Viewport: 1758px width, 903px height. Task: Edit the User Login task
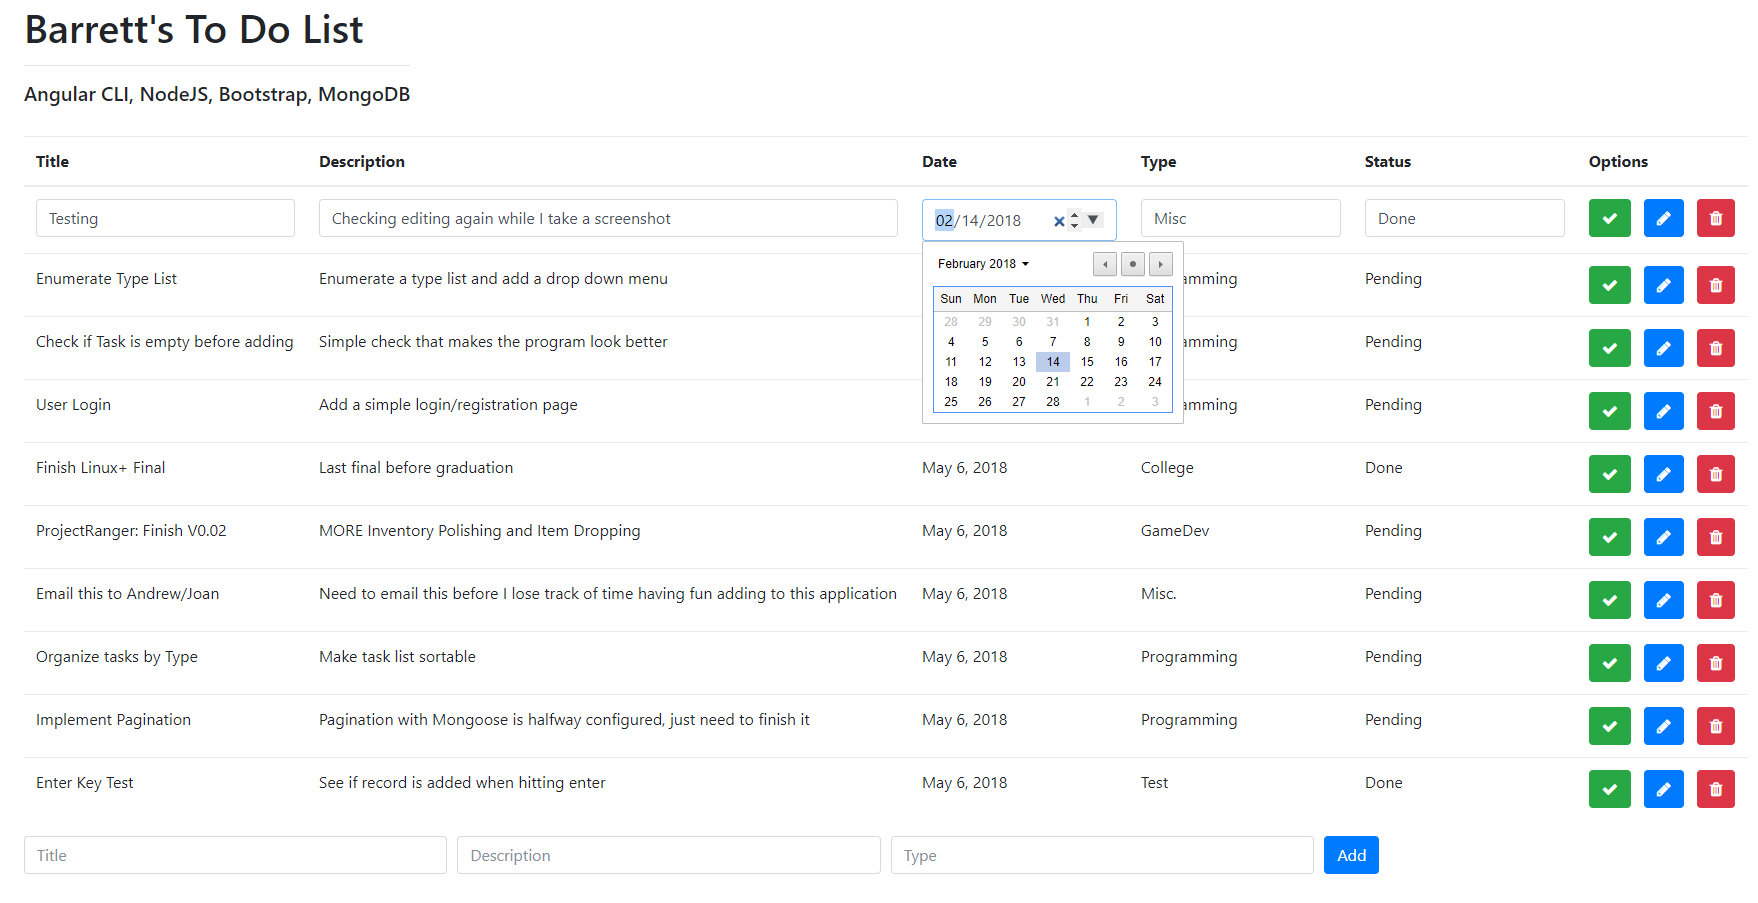click(1663, 411)
